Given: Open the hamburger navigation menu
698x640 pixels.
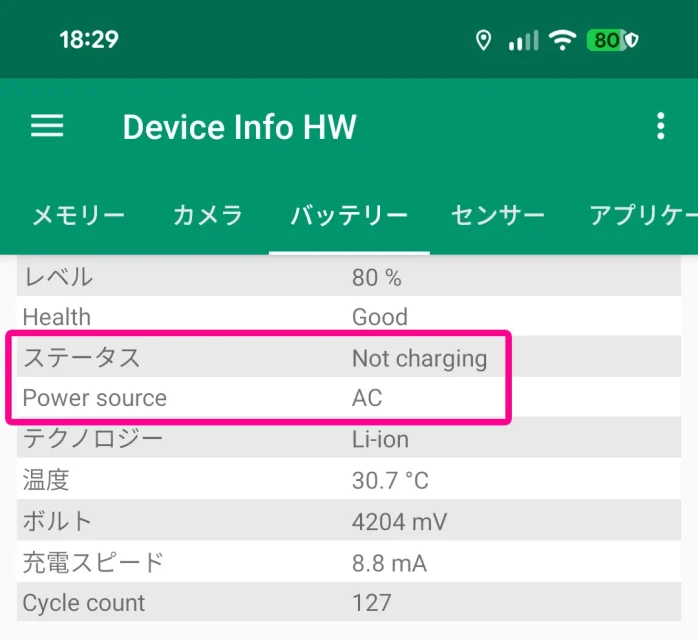Looking at the screenshot, I should [47, 126].
